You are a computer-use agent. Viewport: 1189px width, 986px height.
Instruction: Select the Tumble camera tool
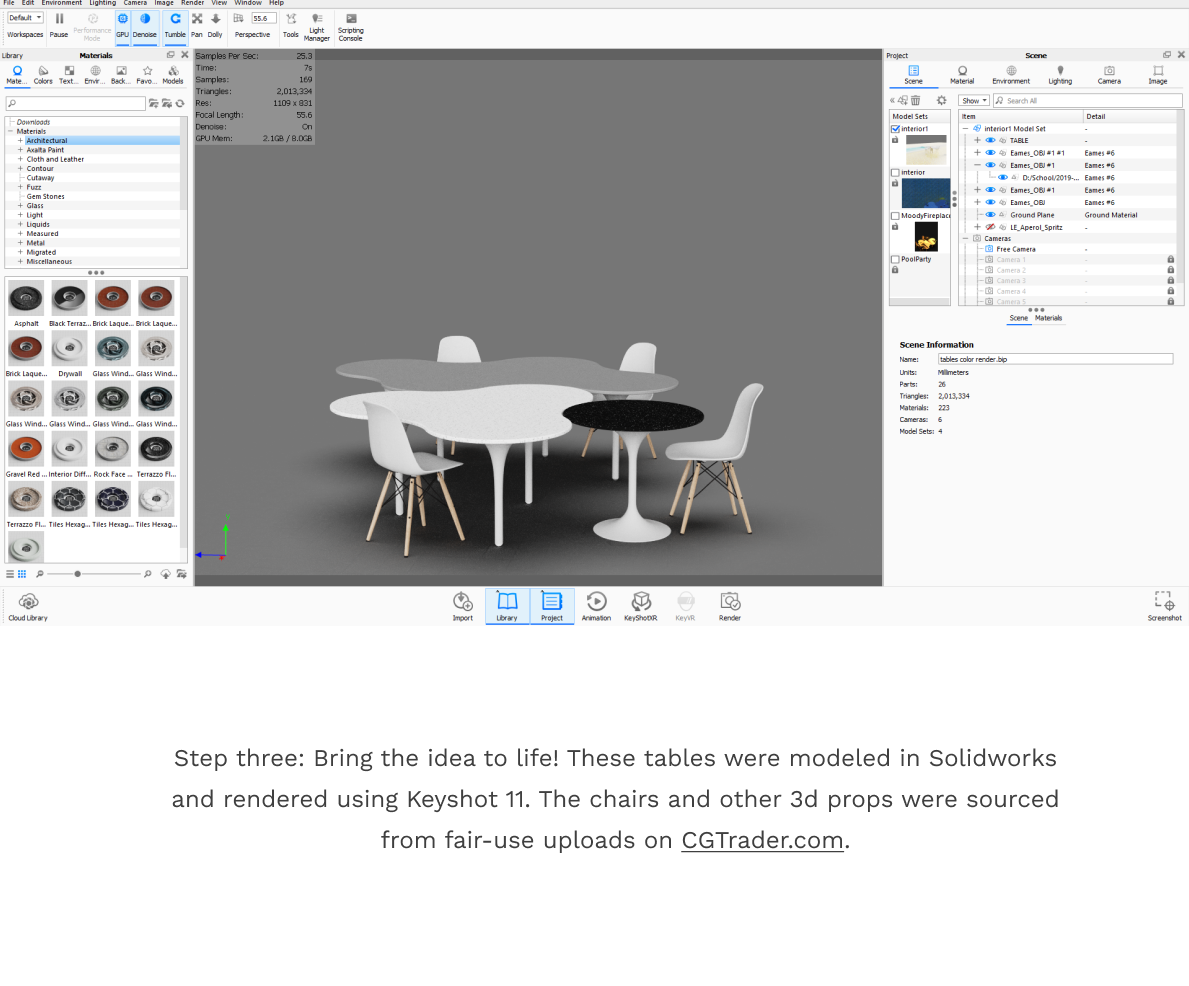pos(175,26)
